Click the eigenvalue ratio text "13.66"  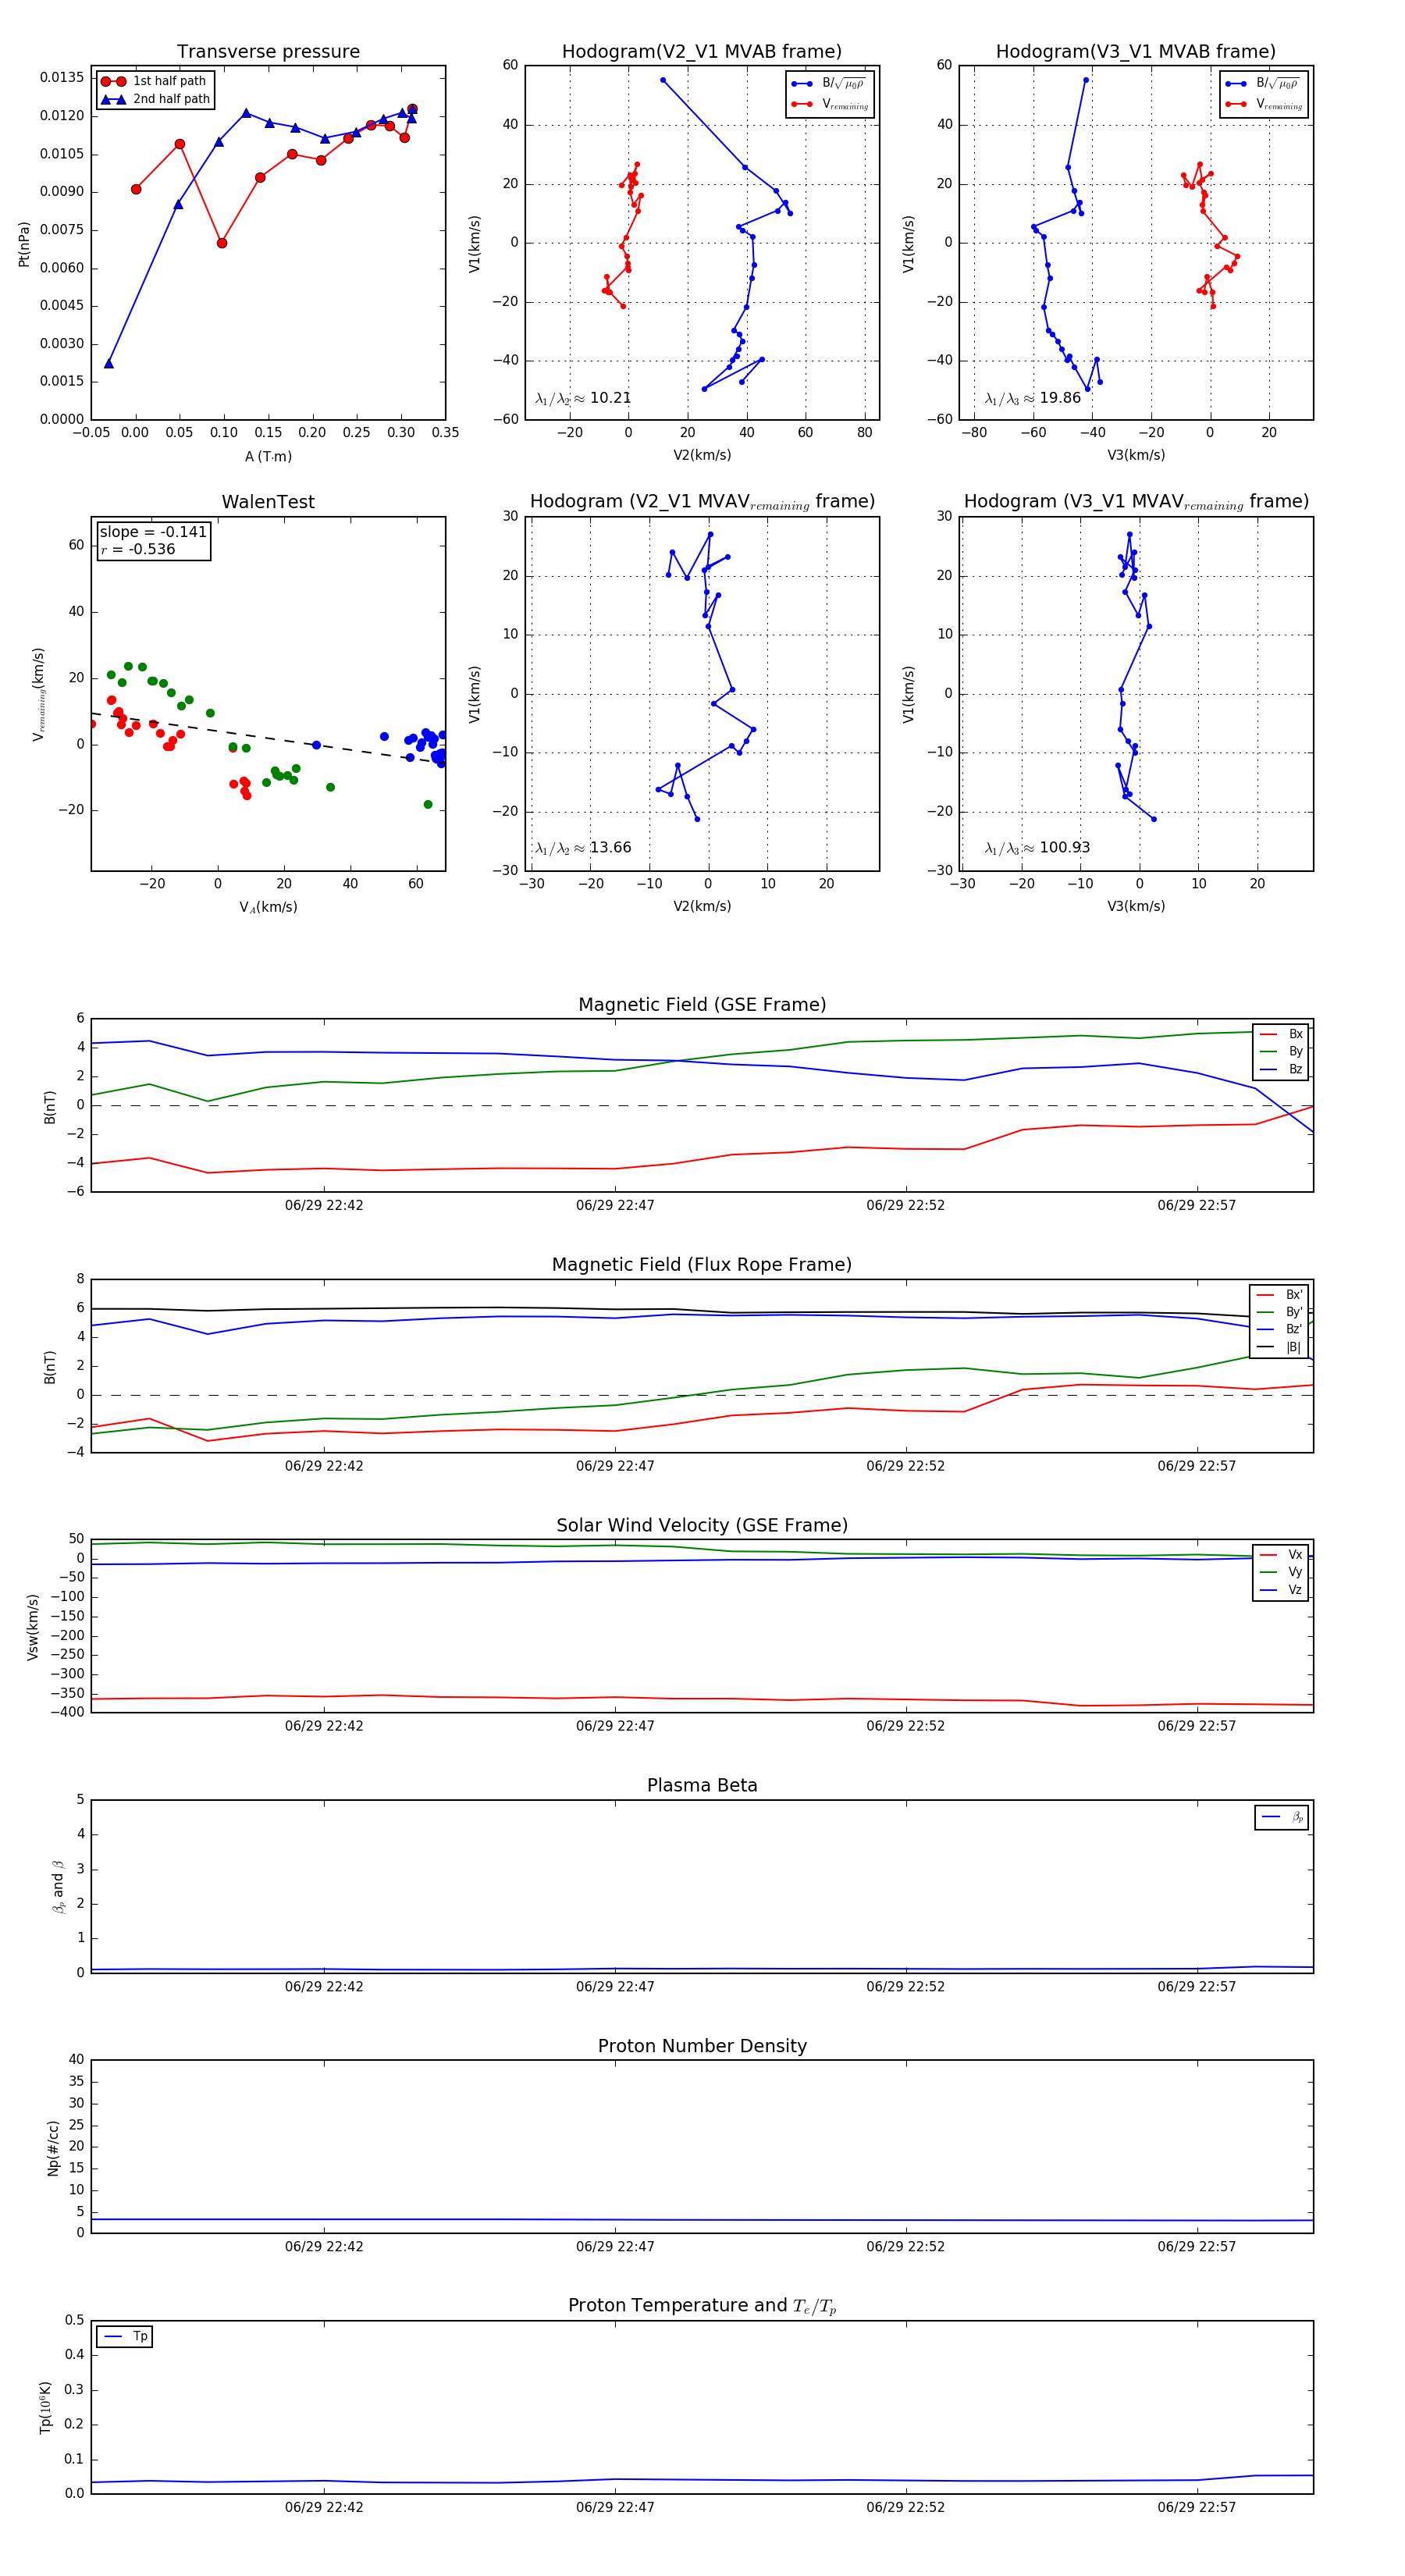pyautogui.click(x=610, y=848)
